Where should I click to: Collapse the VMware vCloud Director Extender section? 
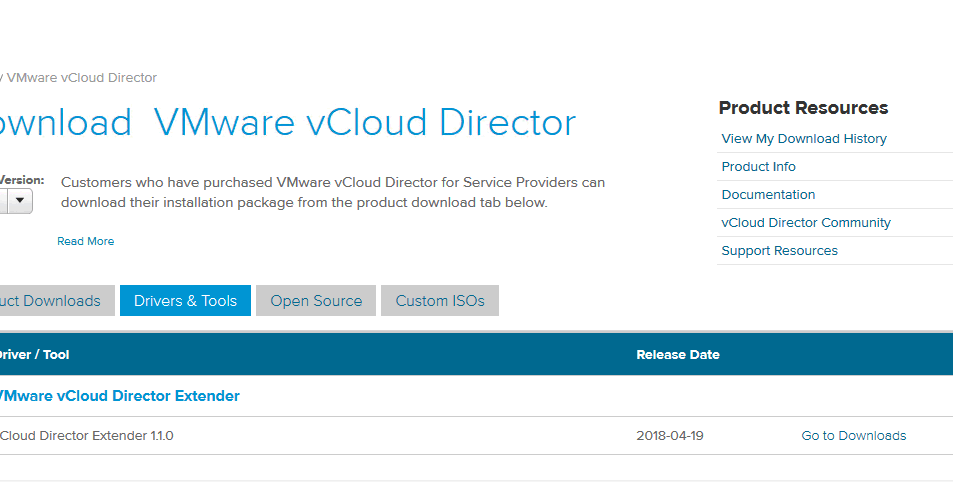click(118, 396)
